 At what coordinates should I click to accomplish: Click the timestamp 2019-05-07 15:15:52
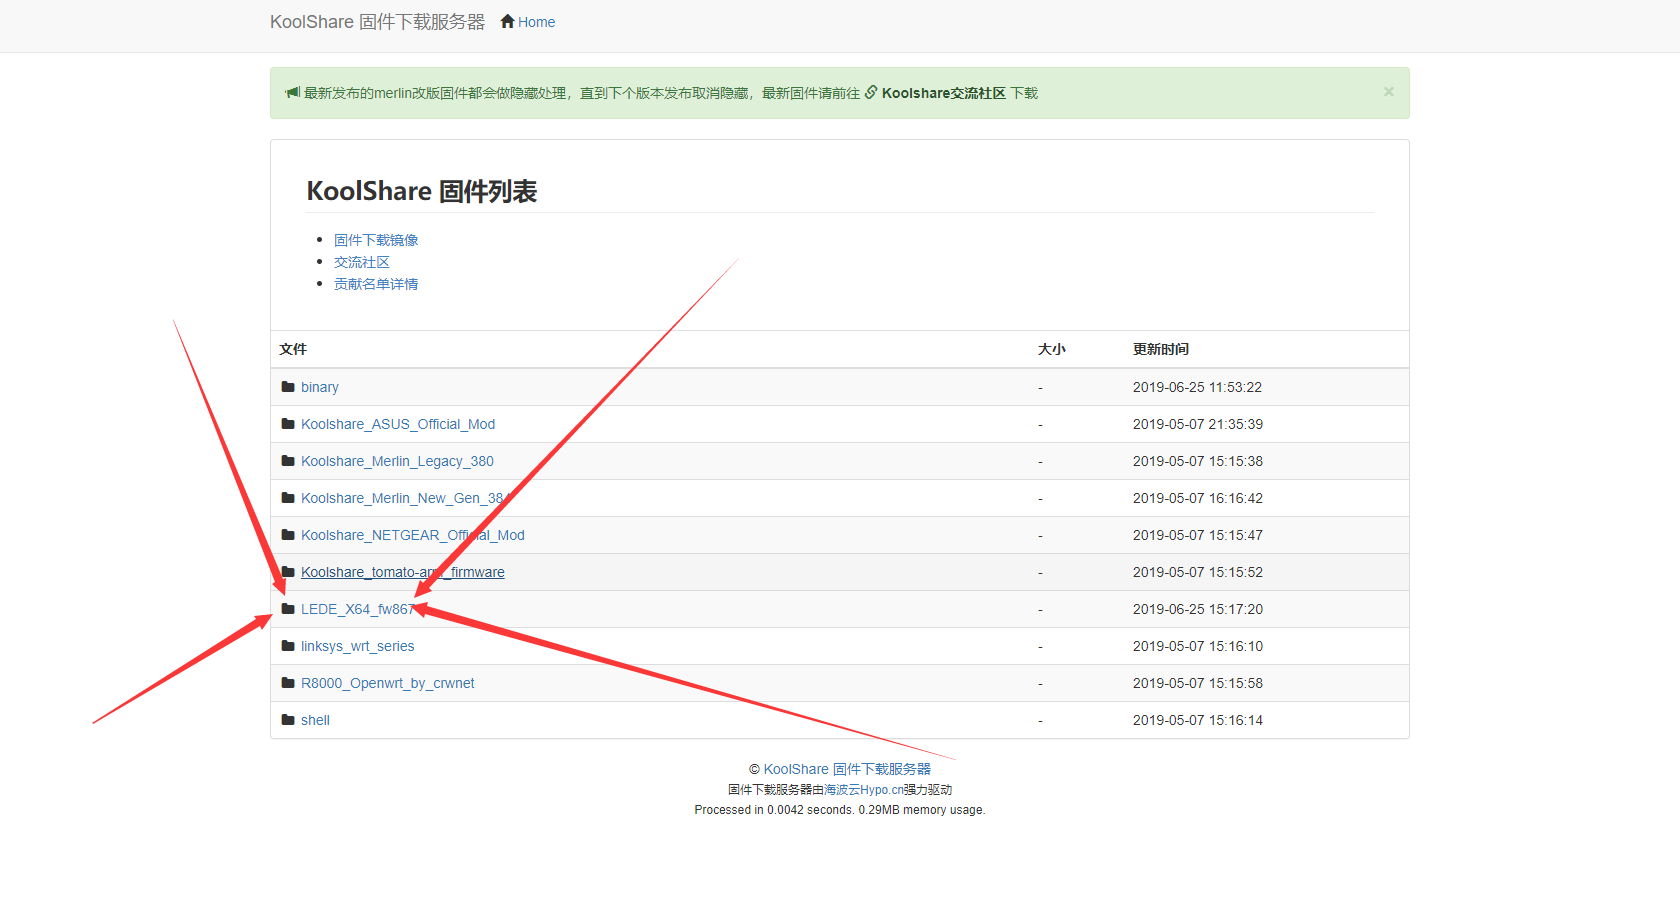[1198, 572]
